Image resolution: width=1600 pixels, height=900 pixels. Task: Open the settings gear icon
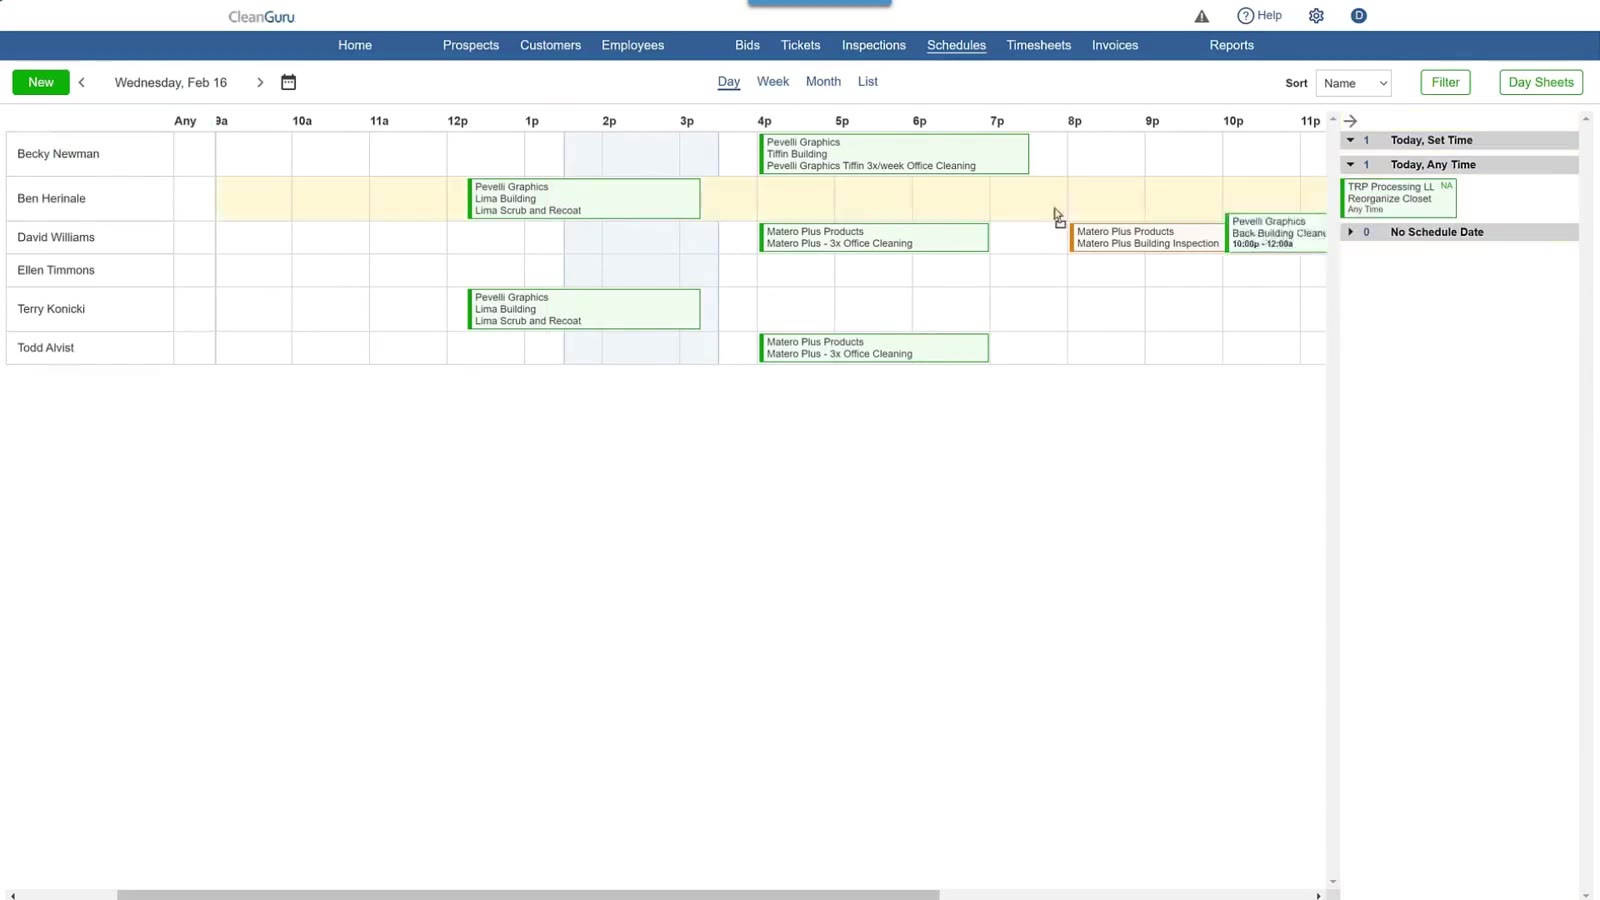click(x=1316, y=16)
